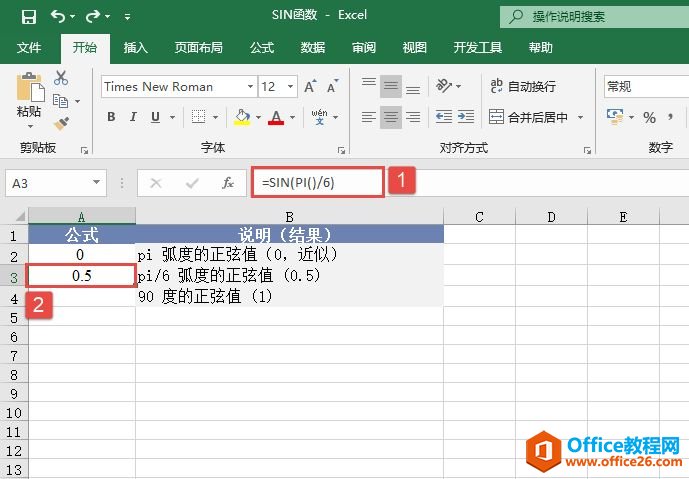The height and width of the screenshot is (479, 689).
Task: Open the Copy options dropdown arrow
Action: tap(77, 102)
